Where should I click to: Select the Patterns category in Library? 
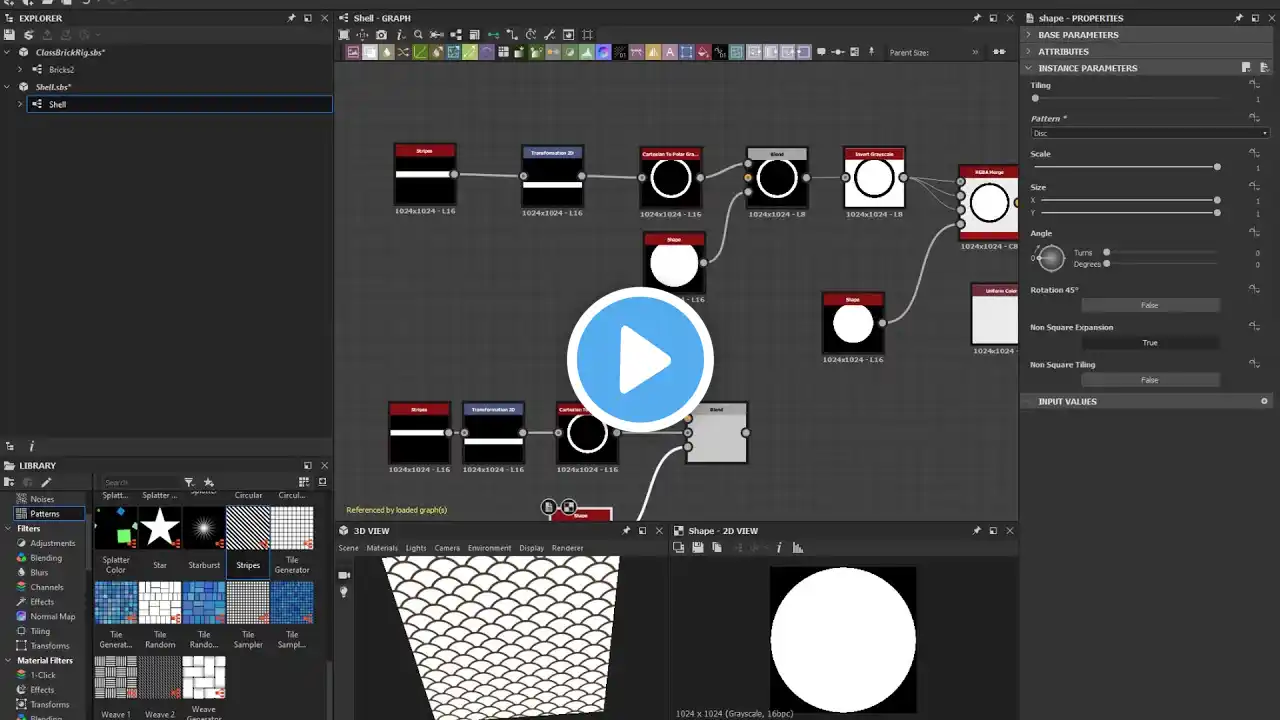(x=44, y=514)
